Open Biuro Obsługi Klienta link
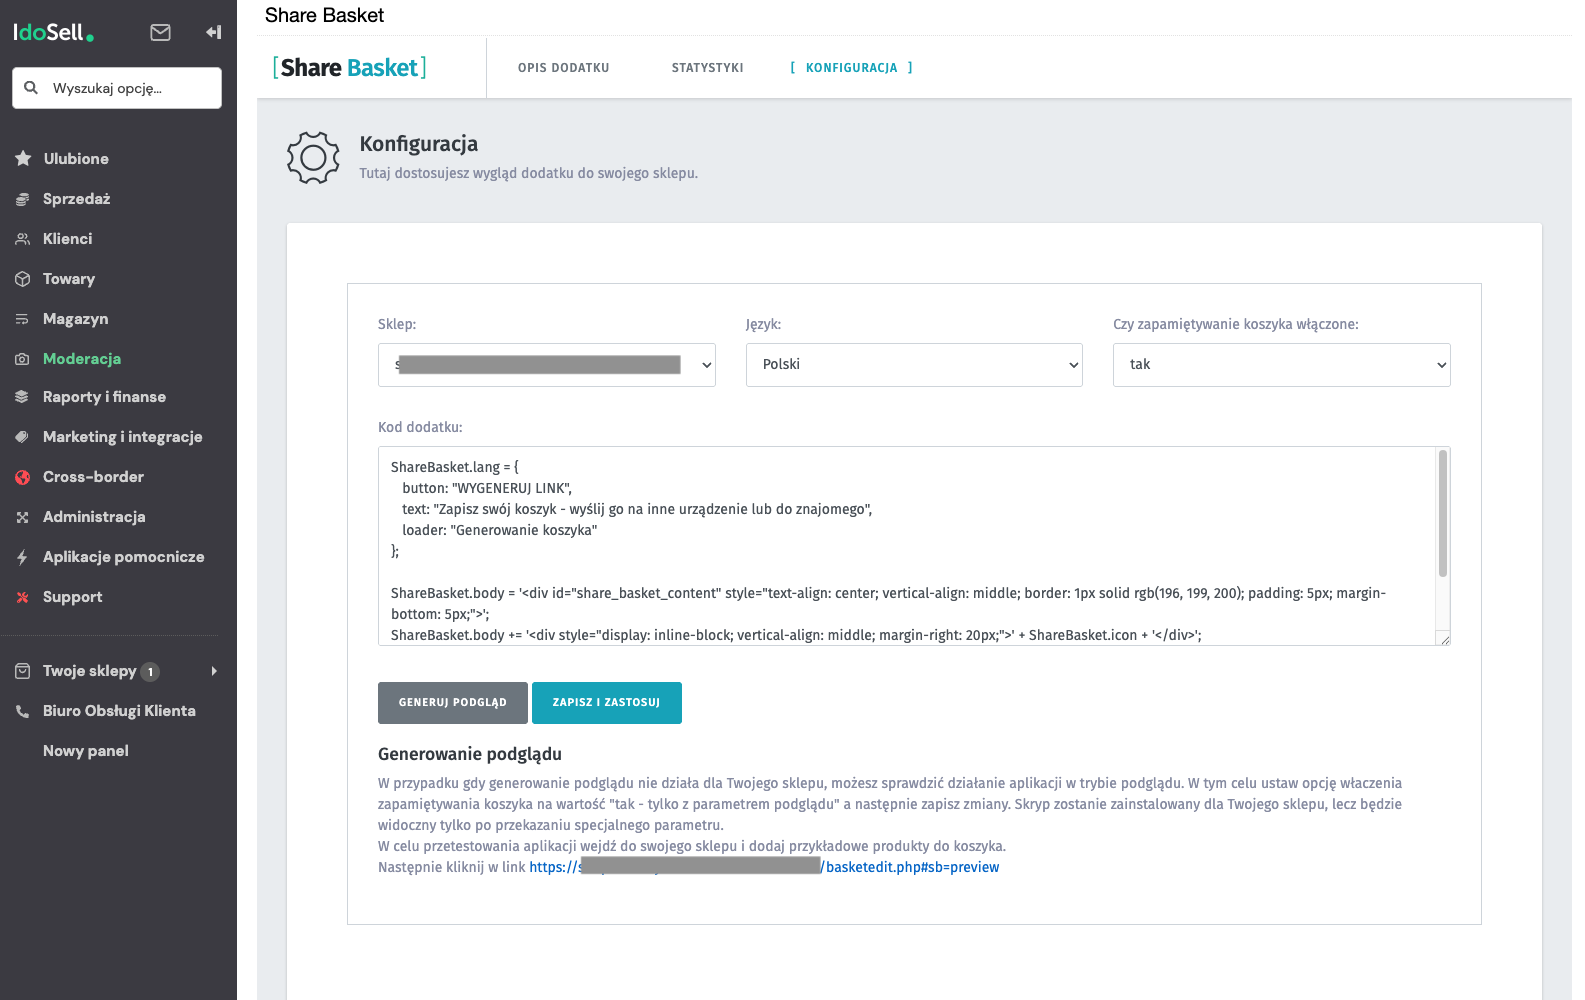 click(x=119, y=711)
